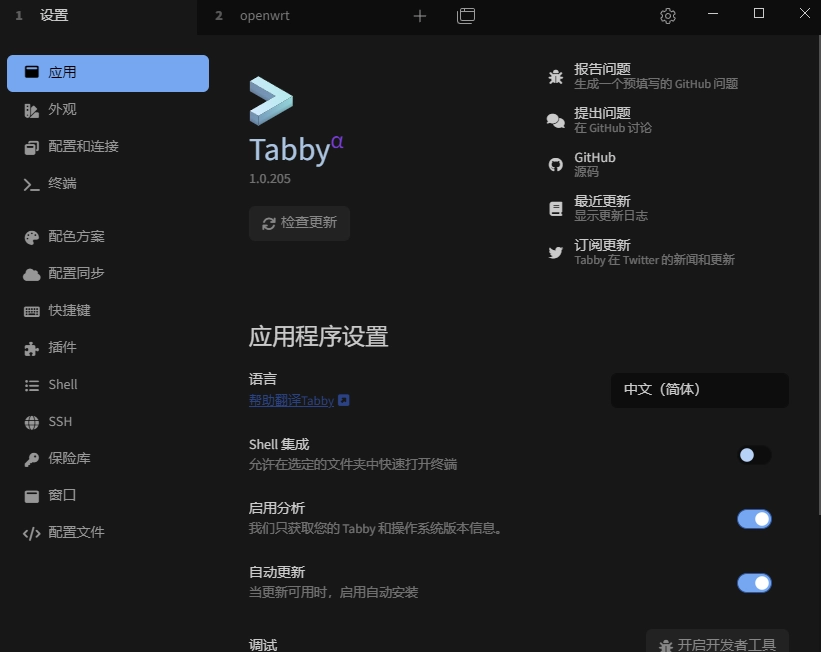
Task: Click the puzzle piece 插件 icon
Action: 31,348
